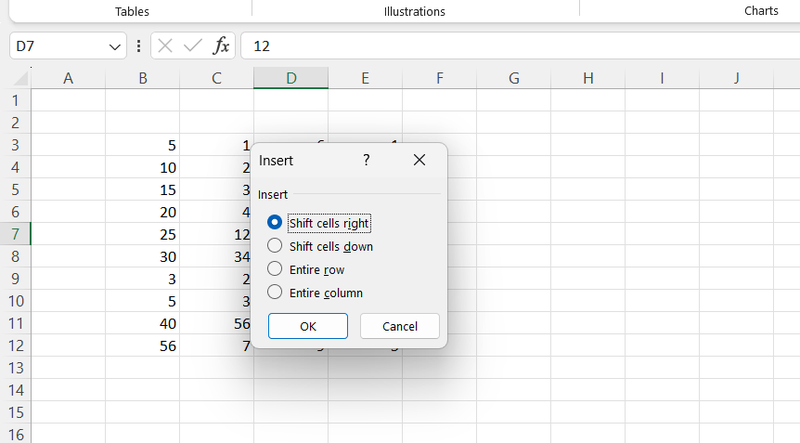Click cell C8 containing 34
Viewport: 800px width, 443px height.
216,256
